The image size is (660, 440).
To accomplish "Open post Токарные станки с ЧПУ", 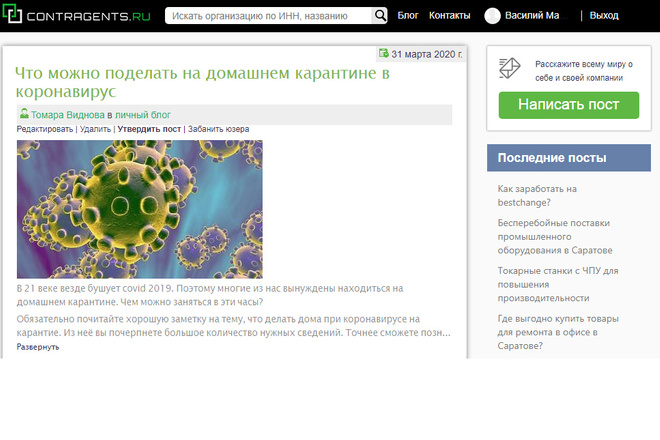I will pyautogui.click(x=558, y=284).
